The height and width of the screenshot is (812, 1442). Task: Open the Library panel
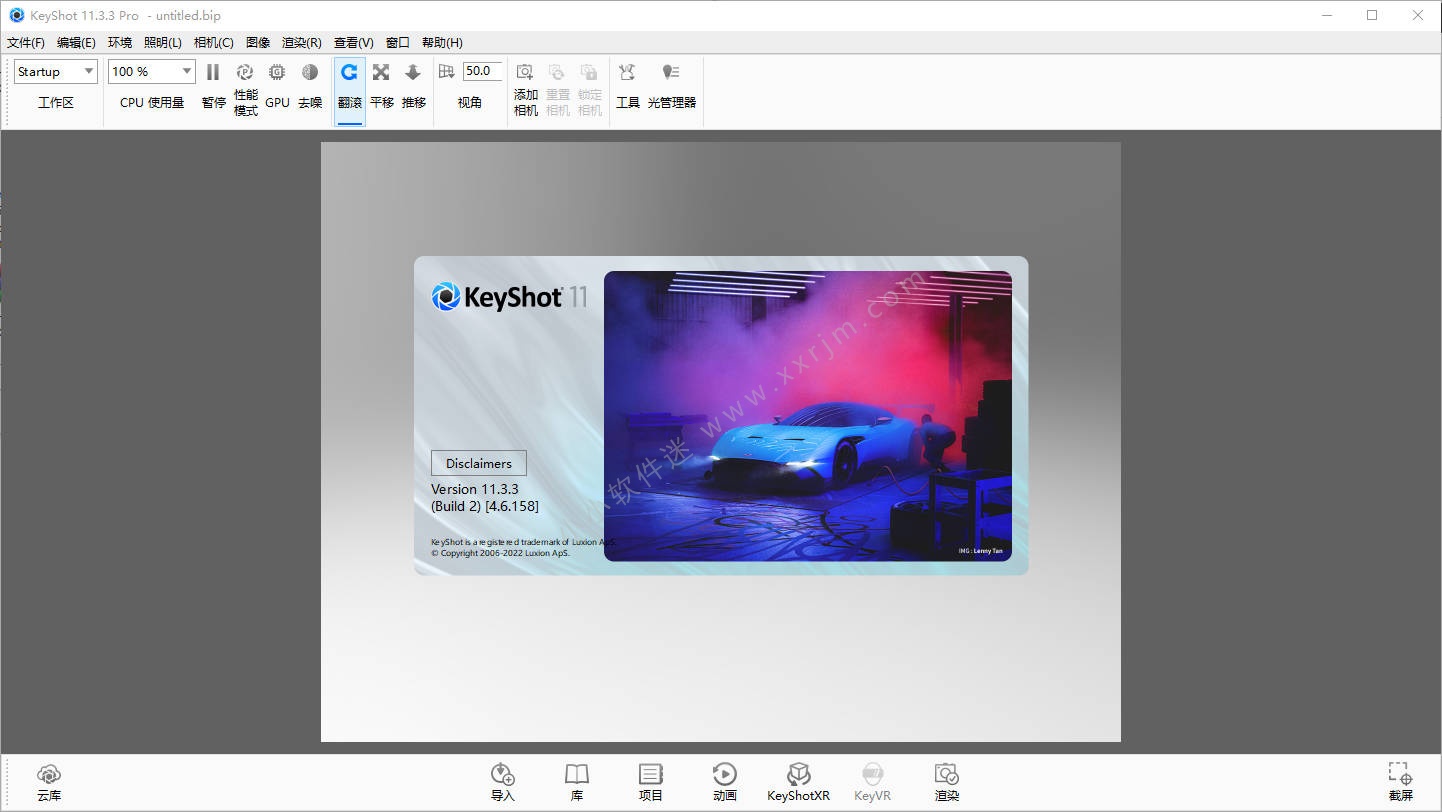click(x=577, y=782)
